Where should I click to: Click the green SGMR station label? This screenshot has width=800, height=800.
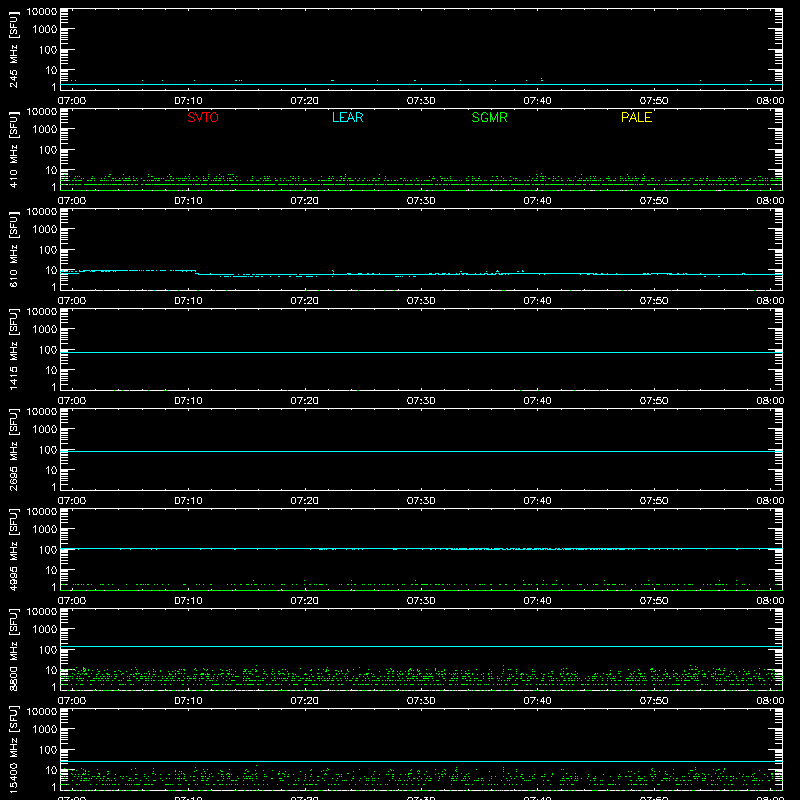pyautogui.click(x=489, y=117)
